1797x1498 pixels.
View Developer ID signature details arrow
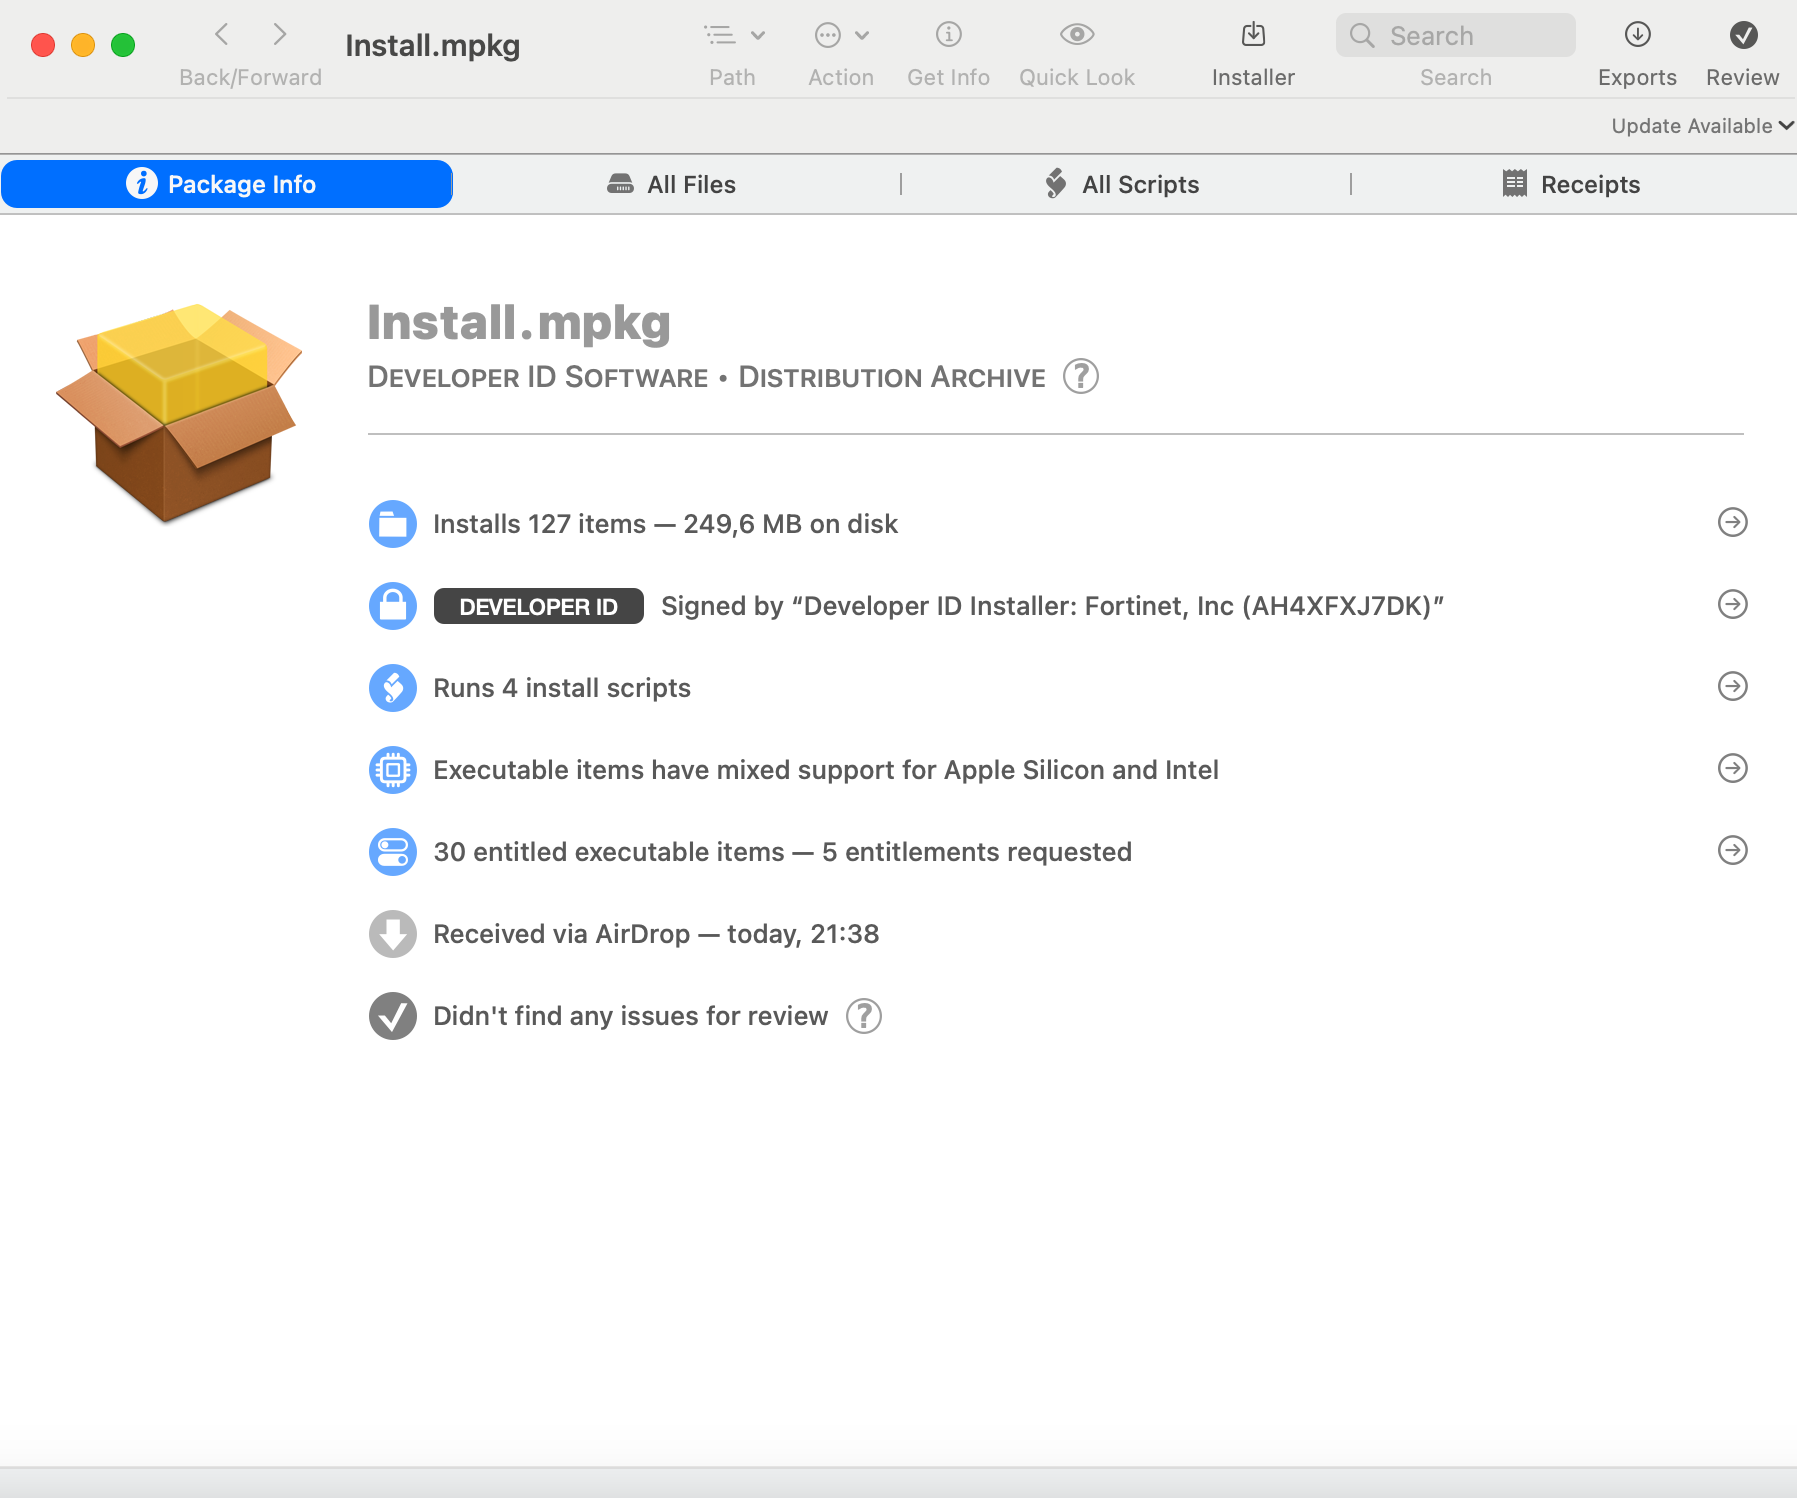click(1732, 605)
